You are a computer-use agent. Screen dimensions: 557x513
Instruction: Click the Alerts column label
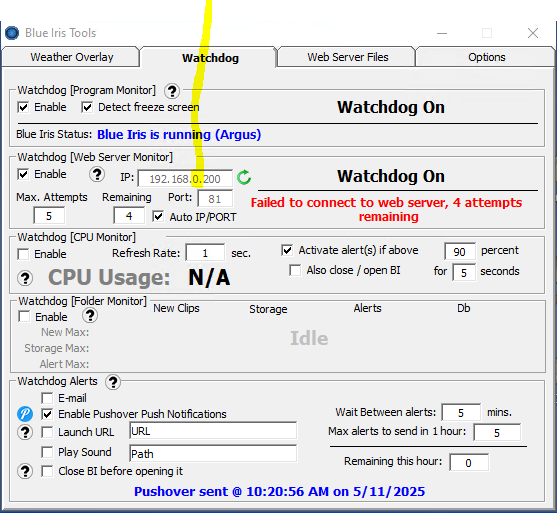tap(367, 308)
